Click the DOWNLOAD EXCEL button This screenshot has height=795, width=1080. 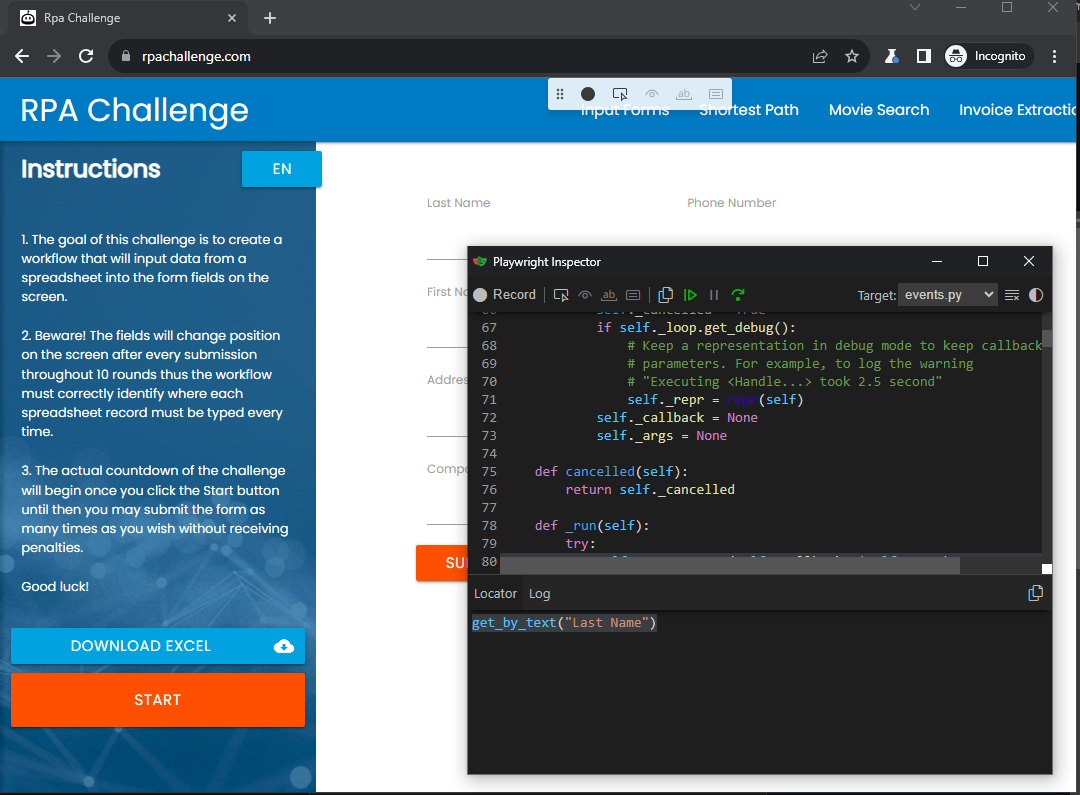[158, 646]
